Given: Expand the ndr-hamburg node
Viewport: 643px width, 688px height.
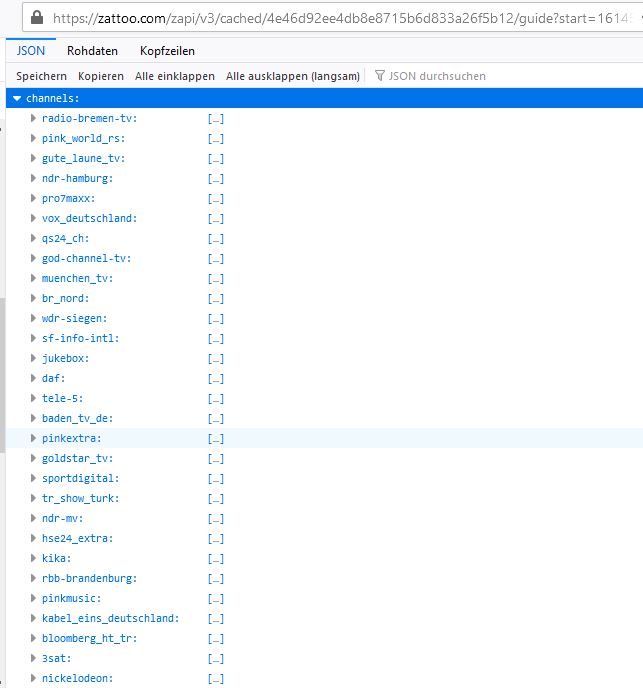Looking at the screenshot, I should coord(33,178).
